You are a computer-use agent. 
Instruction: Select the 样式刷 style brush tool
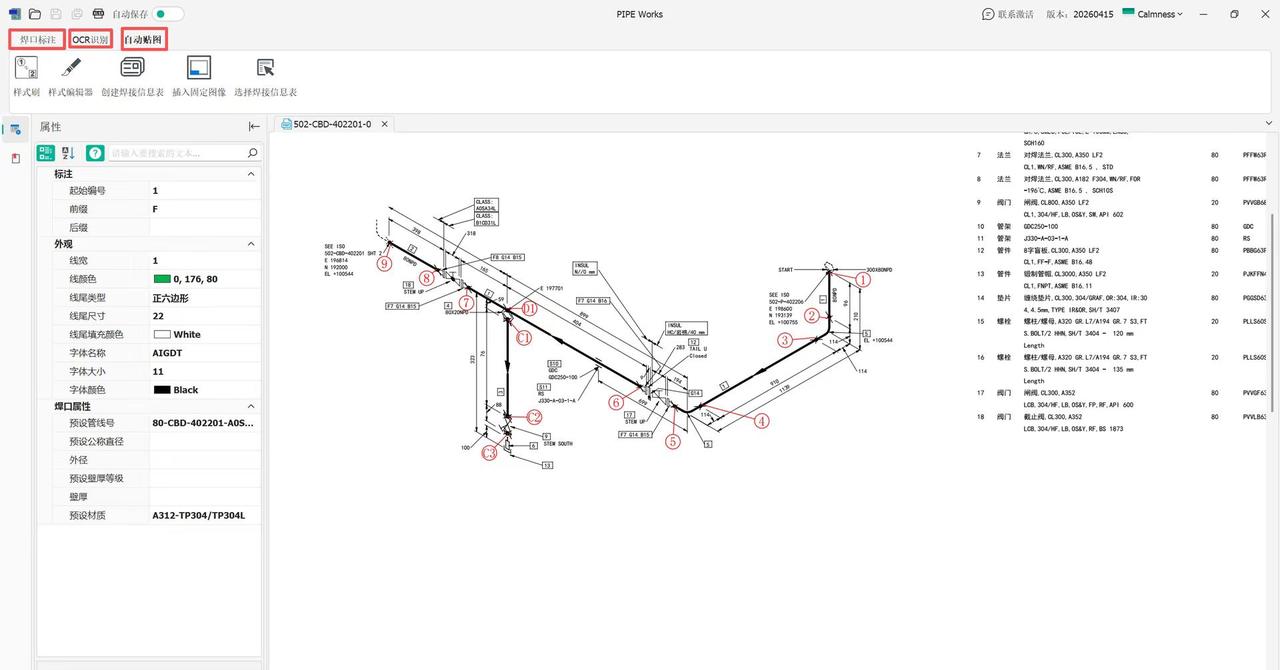pyautogui.click(x=26, y=77)
